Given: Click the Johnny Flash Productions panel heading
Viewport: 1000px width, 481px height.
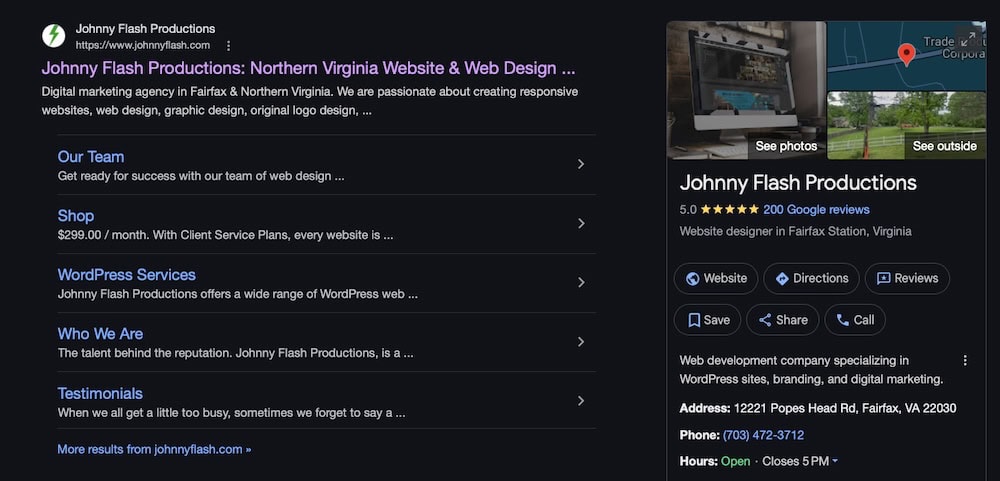Looking at the screenshot, I should pyautogui.click(x=798, y=183).
